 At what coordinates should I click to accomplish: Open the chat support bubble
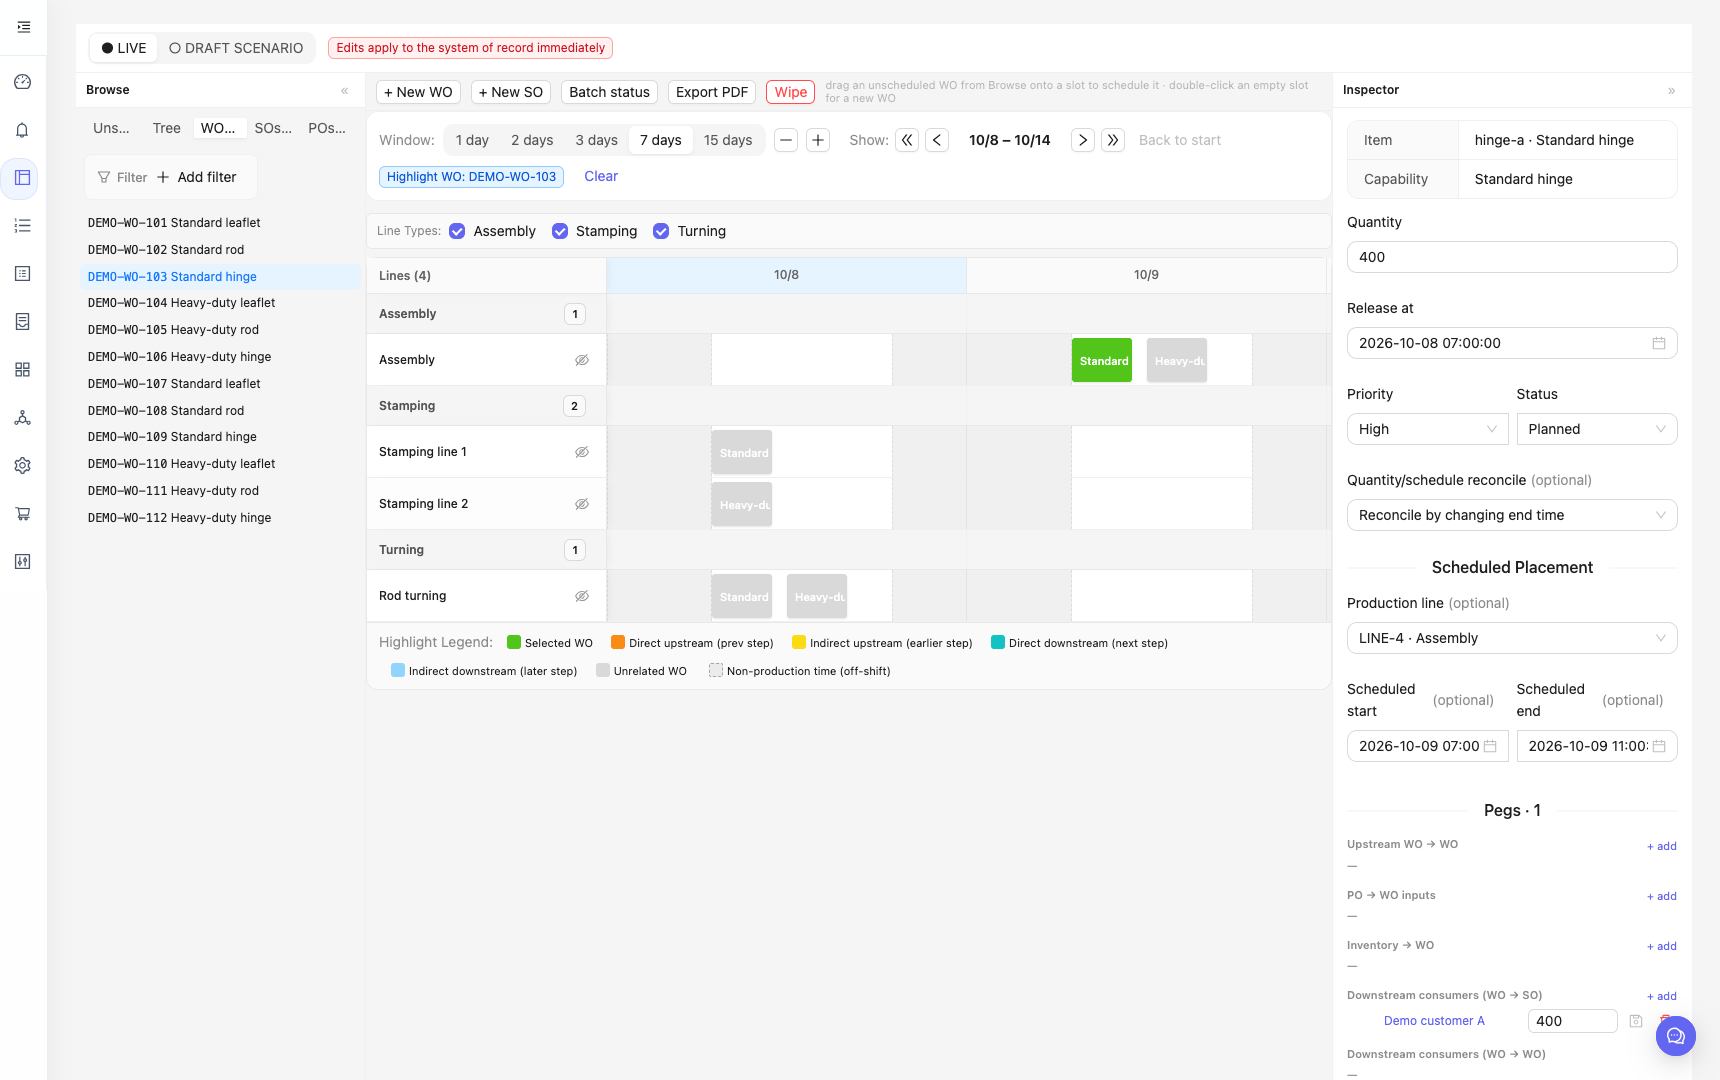(x=1676, y=1036)
